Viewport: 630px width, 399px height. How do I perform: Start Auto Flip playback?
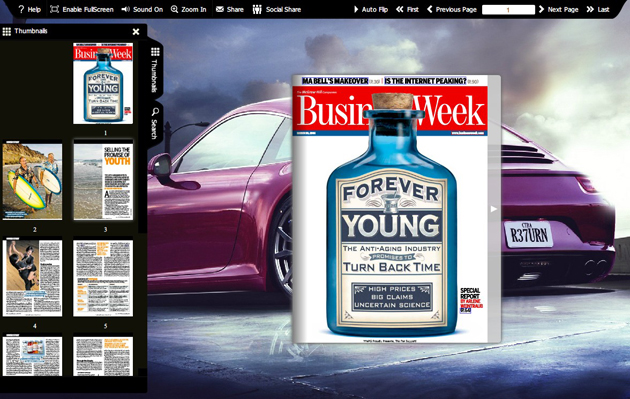(370, 9)
